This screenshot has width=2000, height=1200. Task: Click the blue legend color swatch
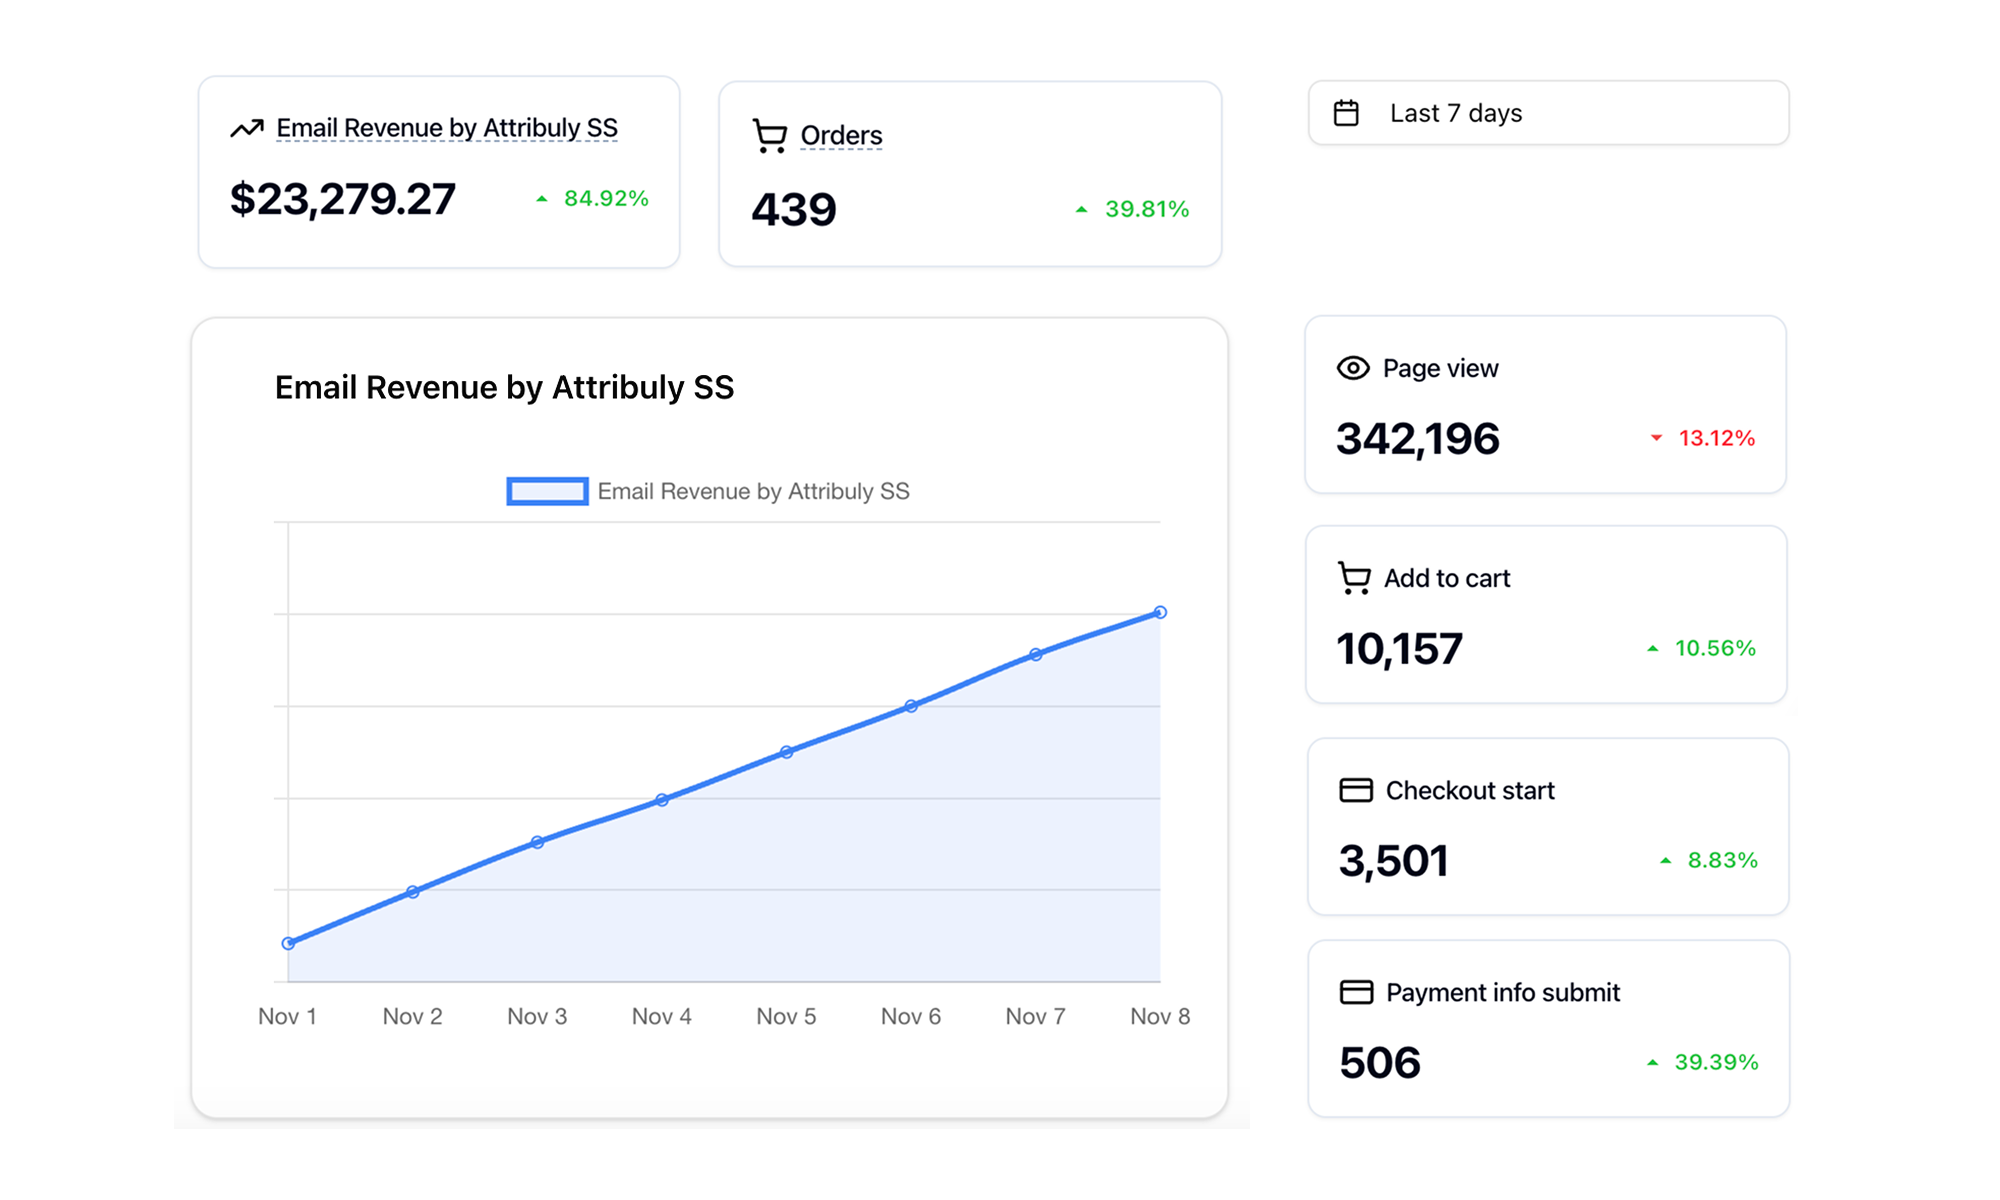548,490
